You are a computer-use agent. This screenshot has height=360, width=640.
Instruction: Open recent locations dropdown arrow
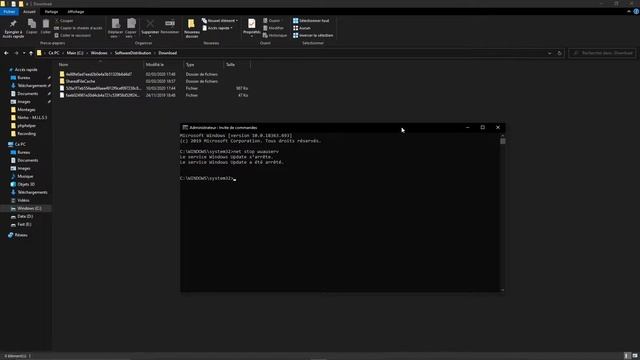[x=24, y=53]
